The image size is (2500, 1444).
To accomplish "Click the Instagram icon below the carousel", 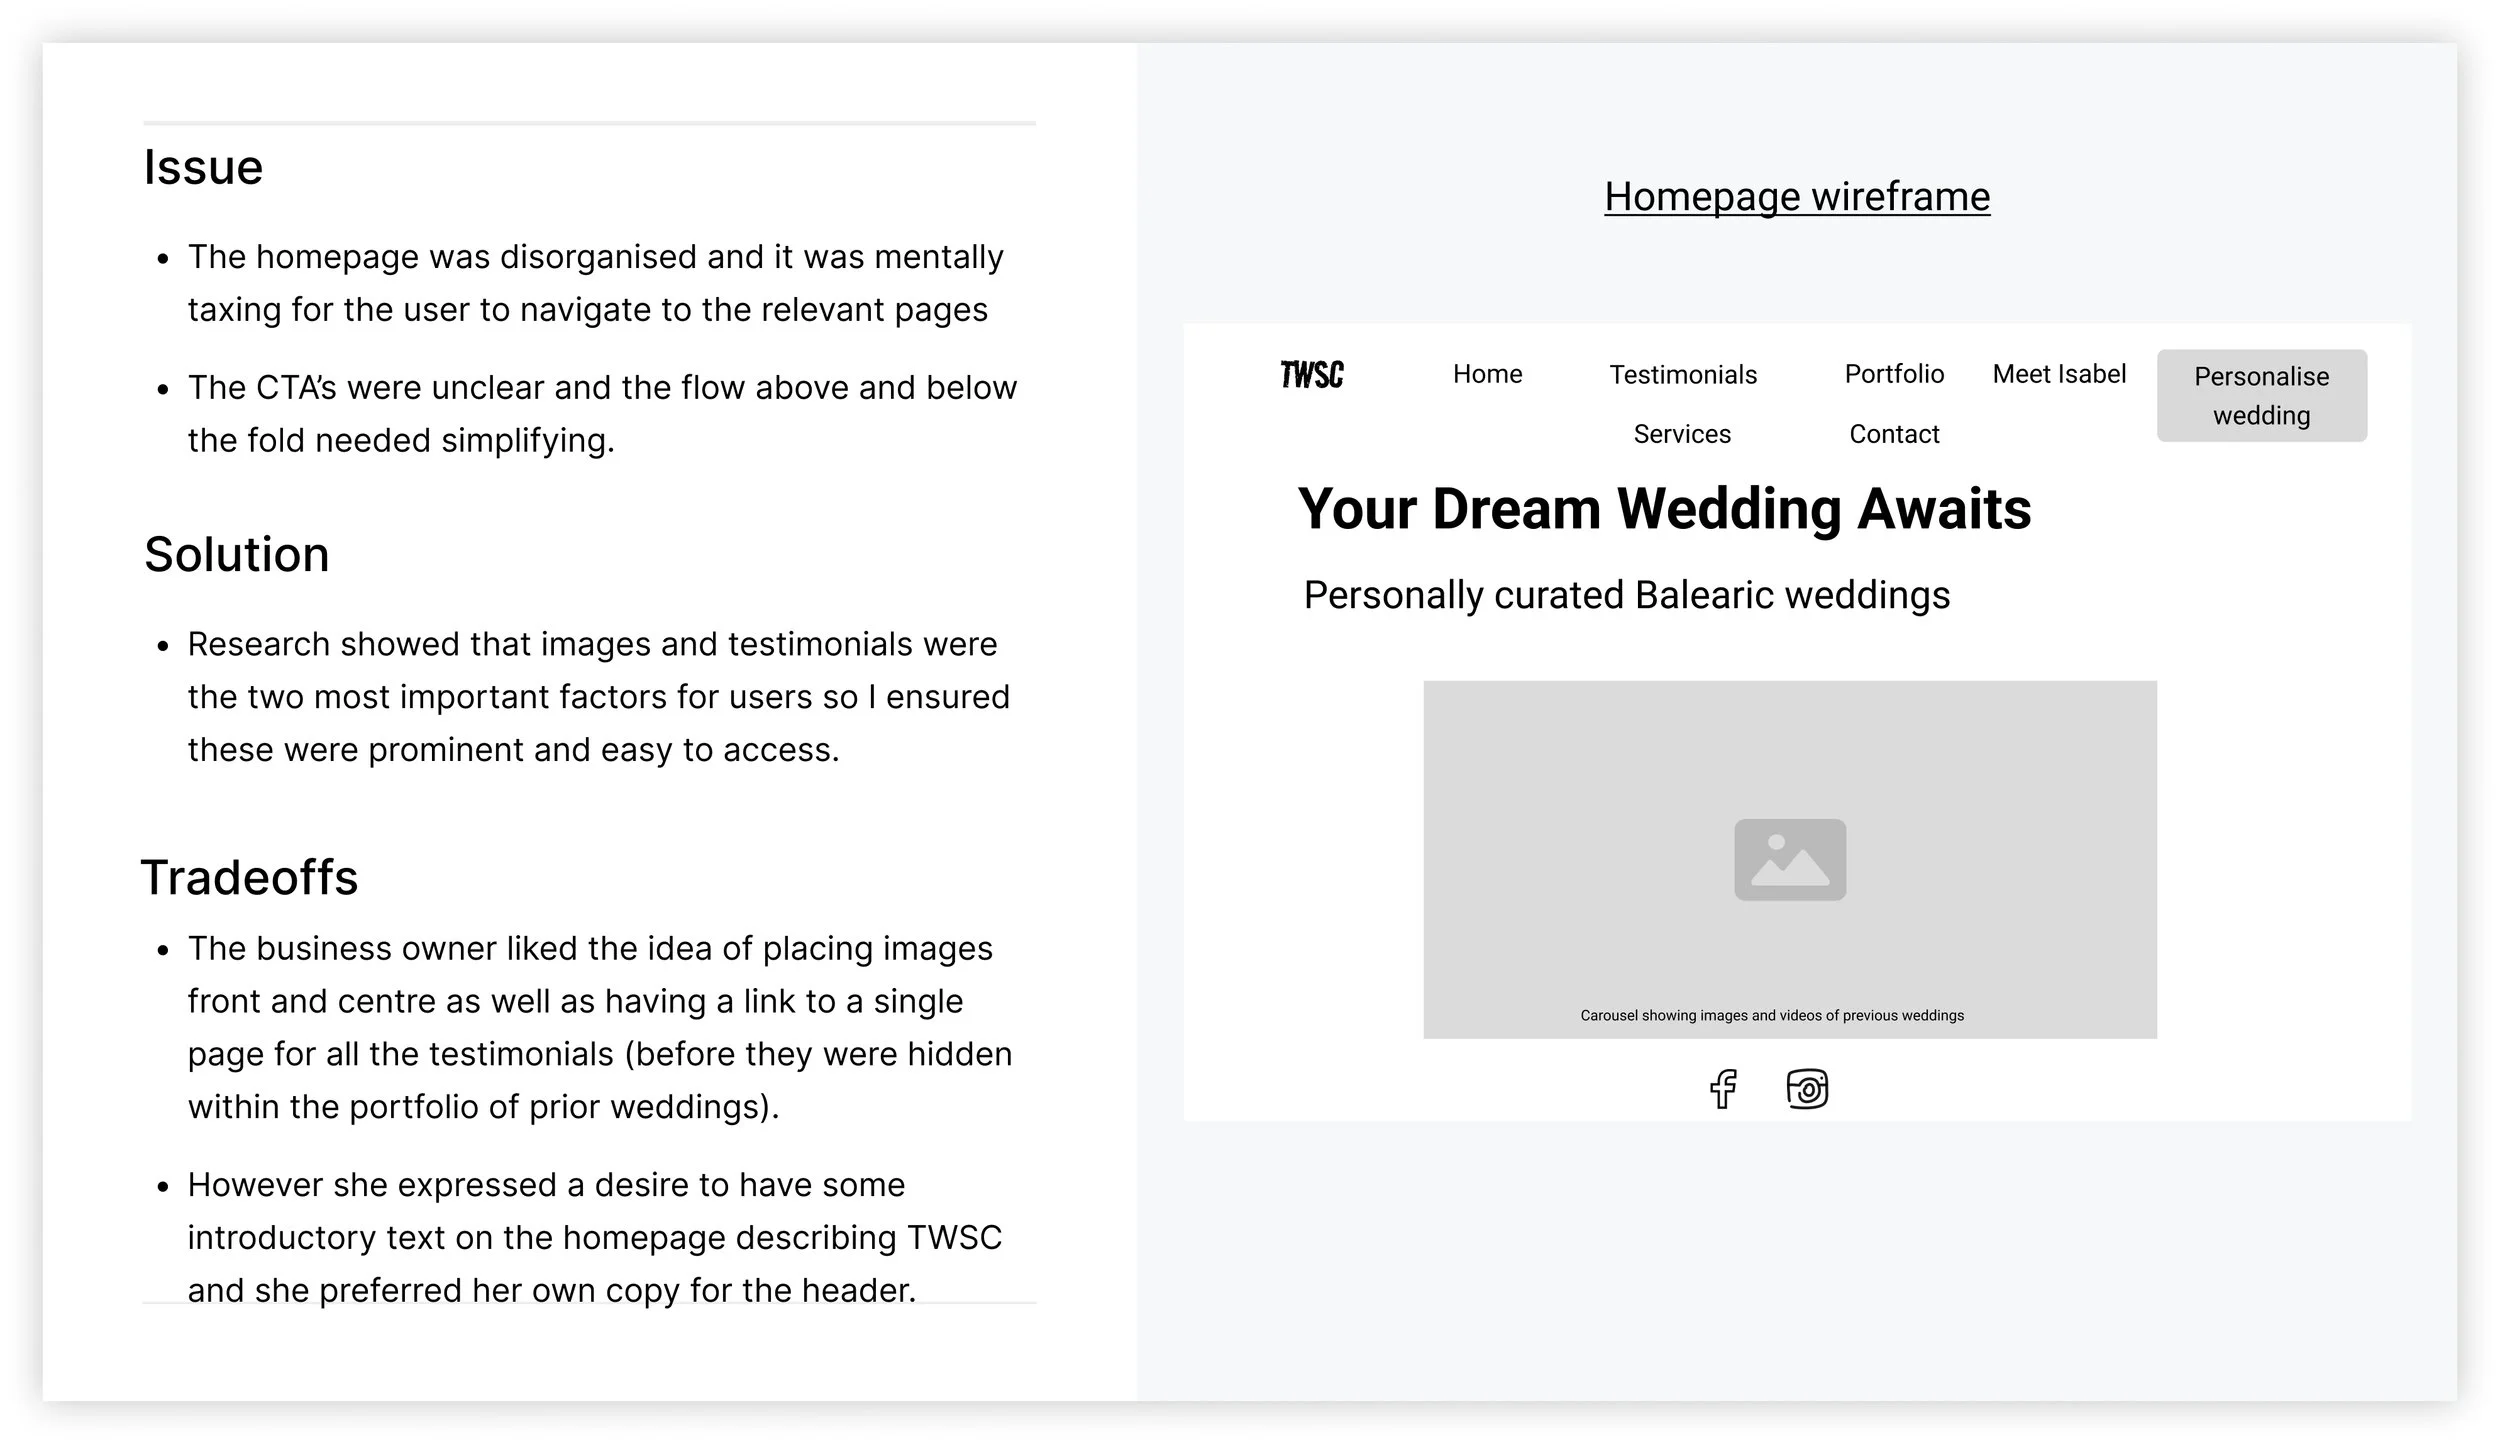I will [x=1806, y=1088].
